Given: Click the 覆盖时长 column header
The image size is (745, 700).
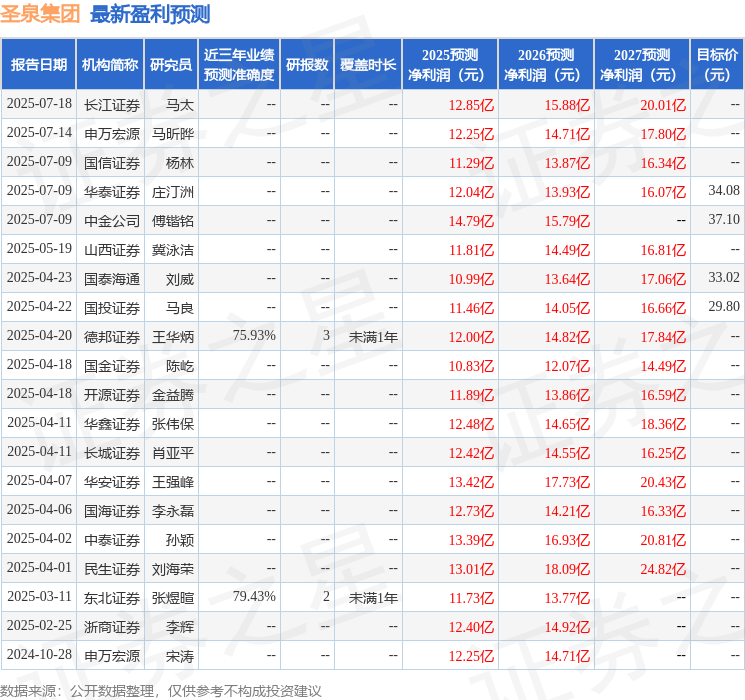Looking at the screenshot, I should [368, 64].
